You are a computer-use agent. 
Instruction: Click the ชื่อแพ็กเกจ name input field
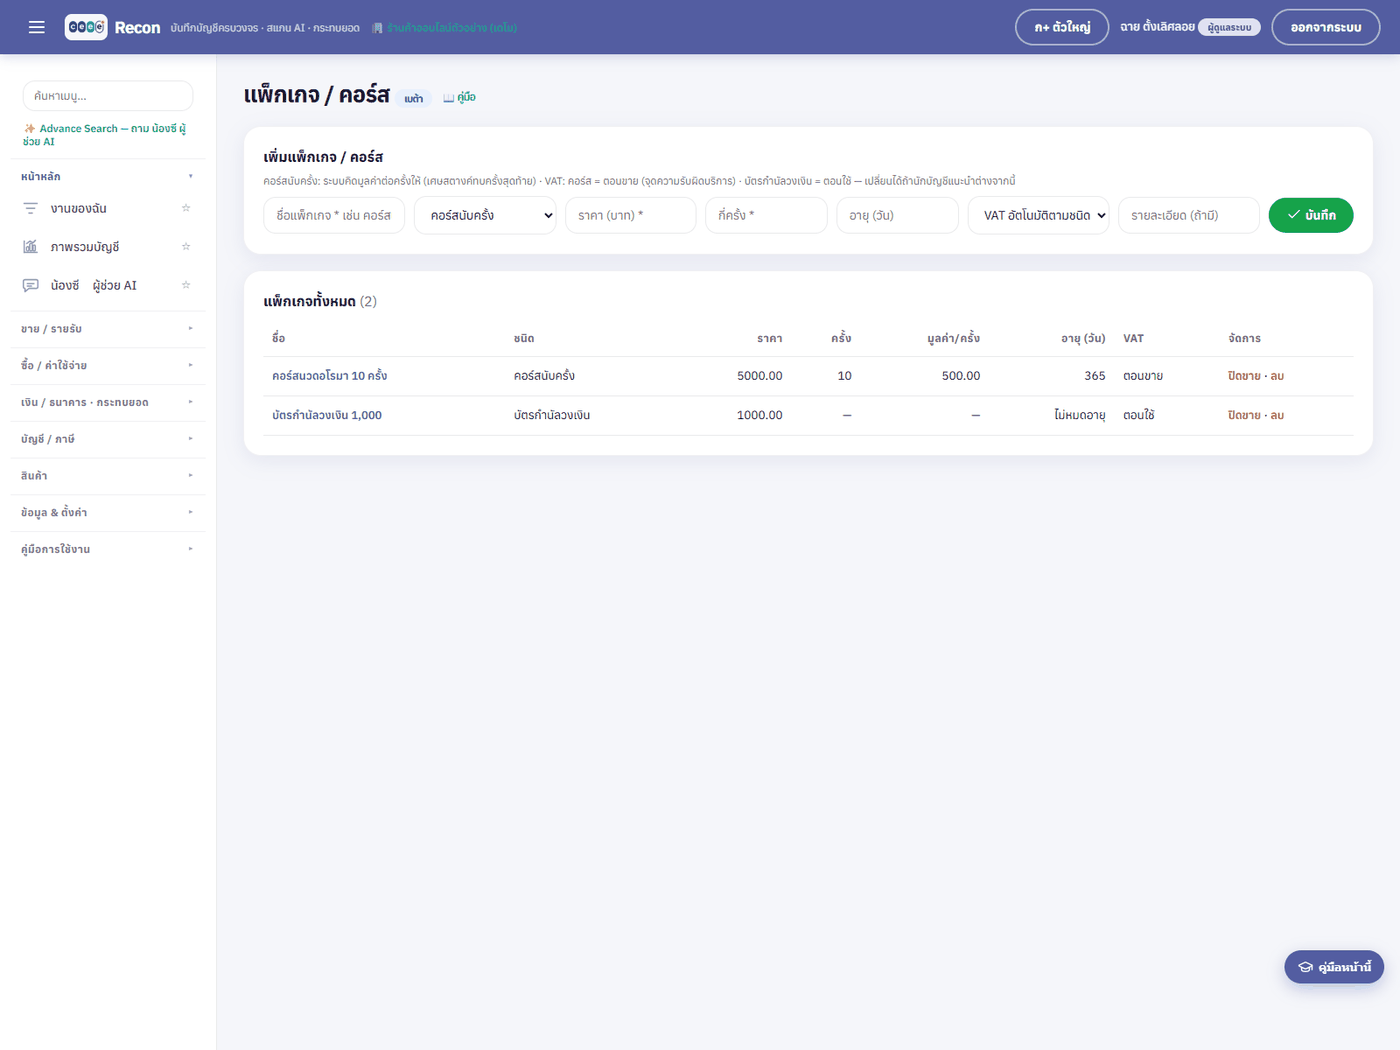coord(334,215)
